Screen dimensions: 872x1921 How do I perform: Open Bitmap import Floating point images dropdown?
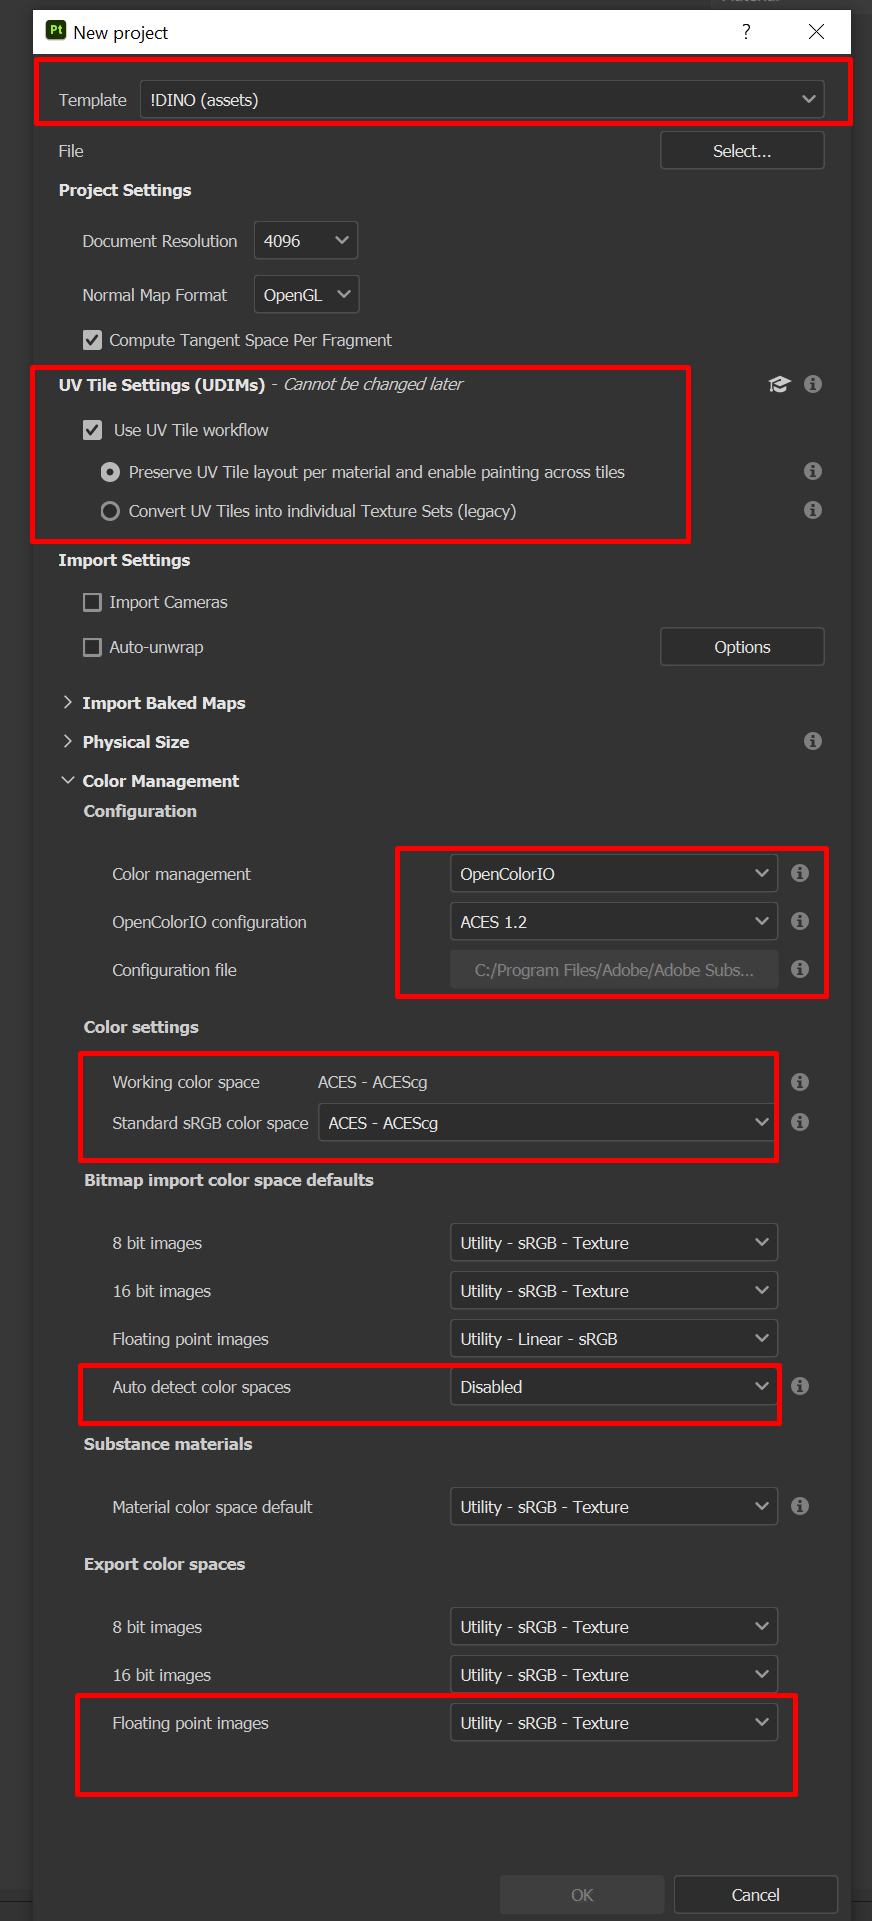[614, 1339]
